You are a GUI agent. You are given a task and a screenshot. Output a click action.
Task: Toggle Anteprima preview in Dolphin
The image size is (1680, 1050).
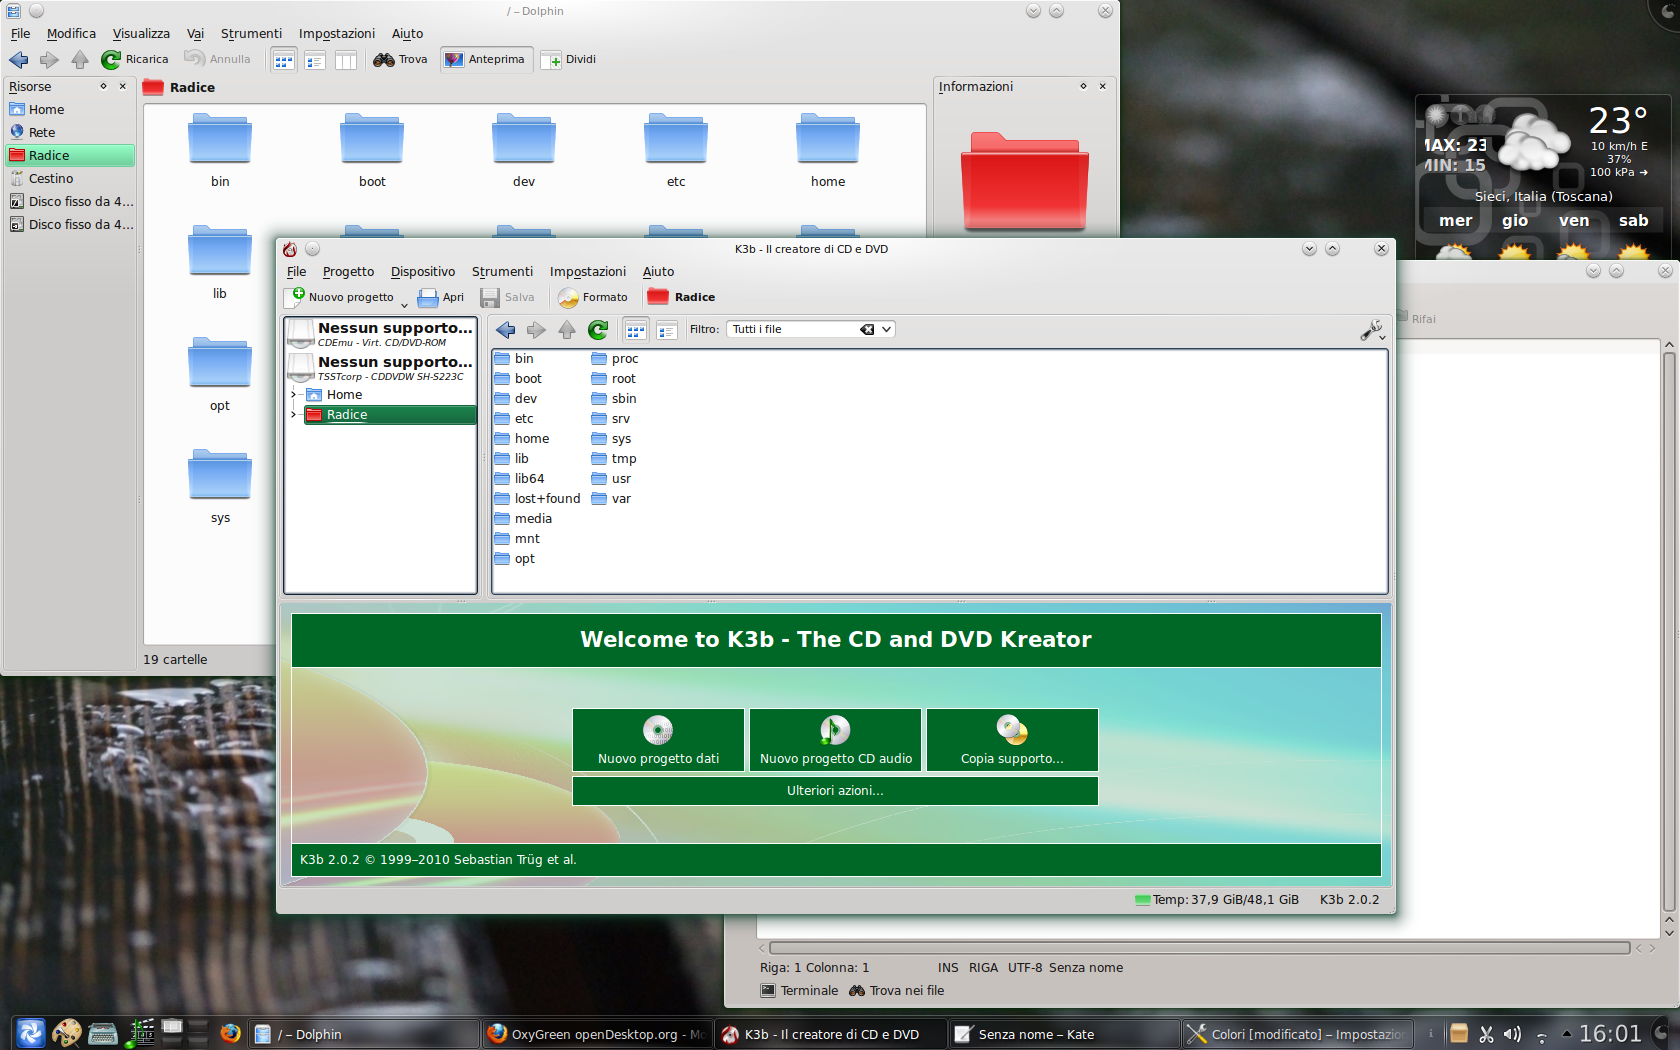click(486, 60)
